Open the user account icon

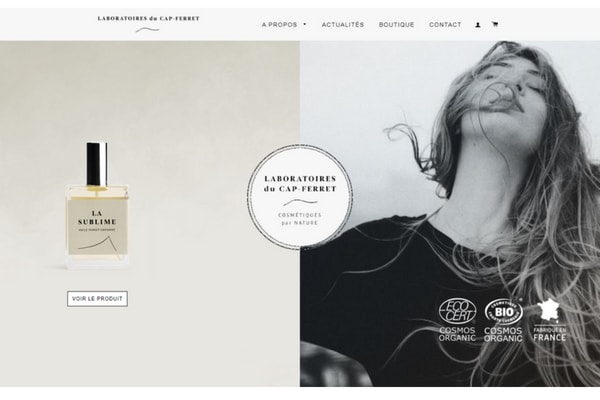[478, 25]
